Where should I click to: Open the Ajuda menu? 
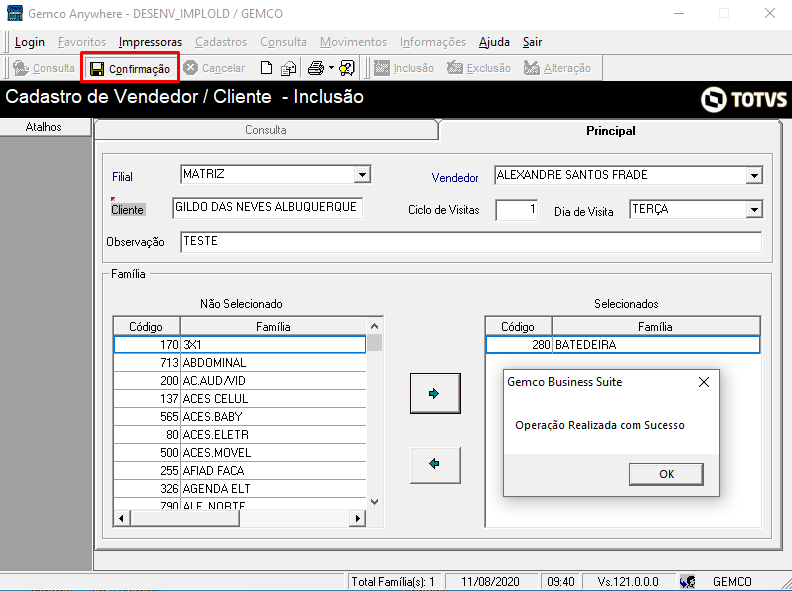coord(494,42)
